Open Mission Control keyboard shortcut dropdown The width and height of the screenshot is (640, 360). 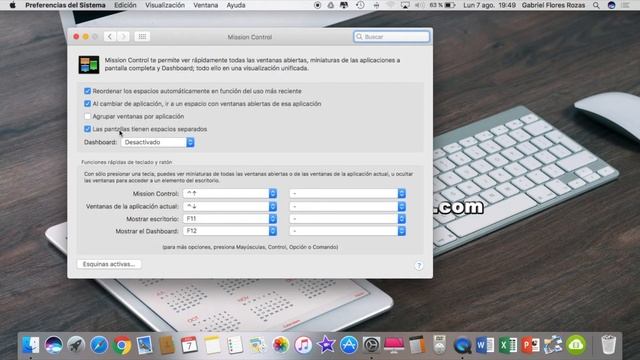(x=230, y=193)
